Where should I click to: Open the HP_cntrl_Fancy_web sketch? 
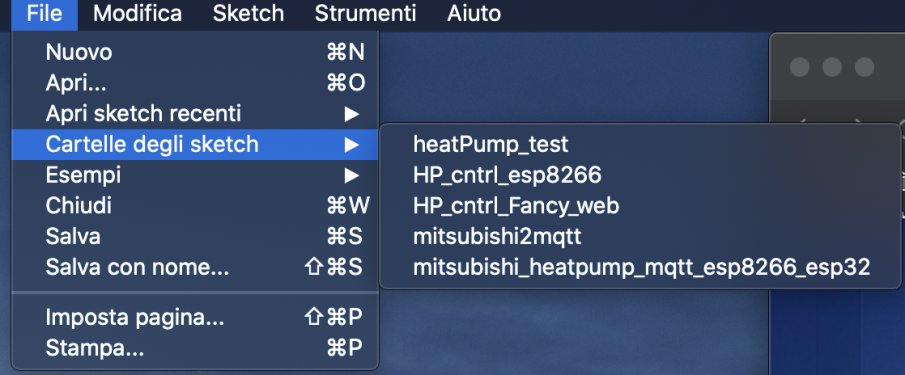point(640,205)
